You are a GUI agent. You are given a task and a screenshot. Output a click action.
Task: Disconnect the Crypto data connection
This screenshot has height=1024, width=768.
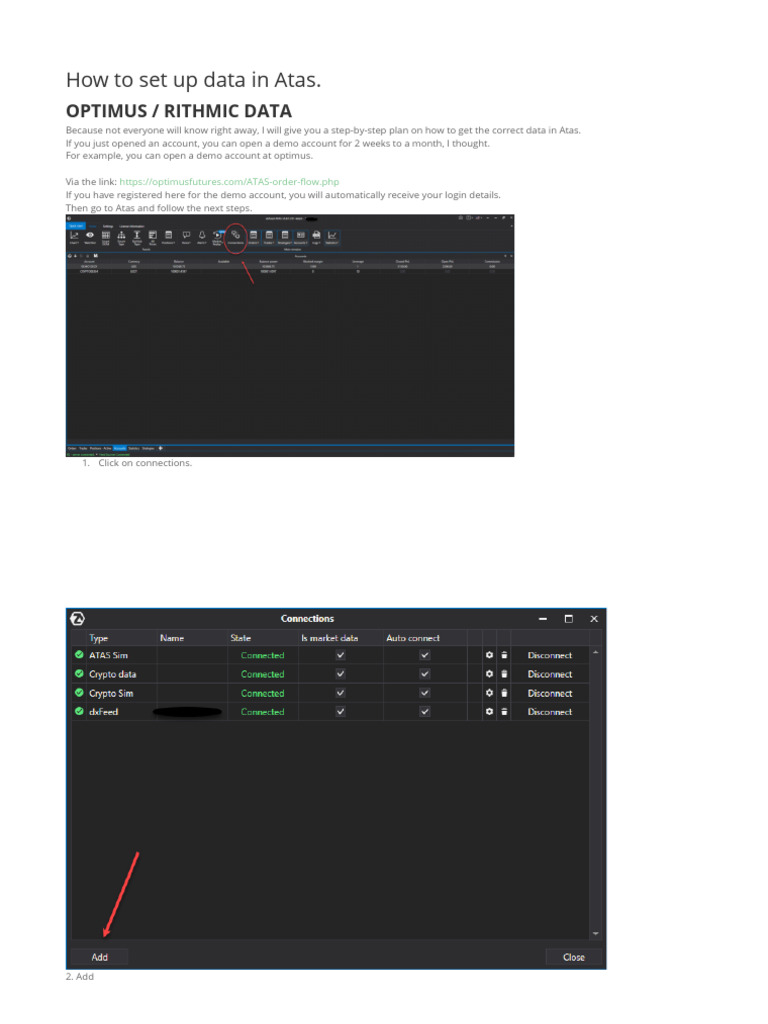[550, 674]
